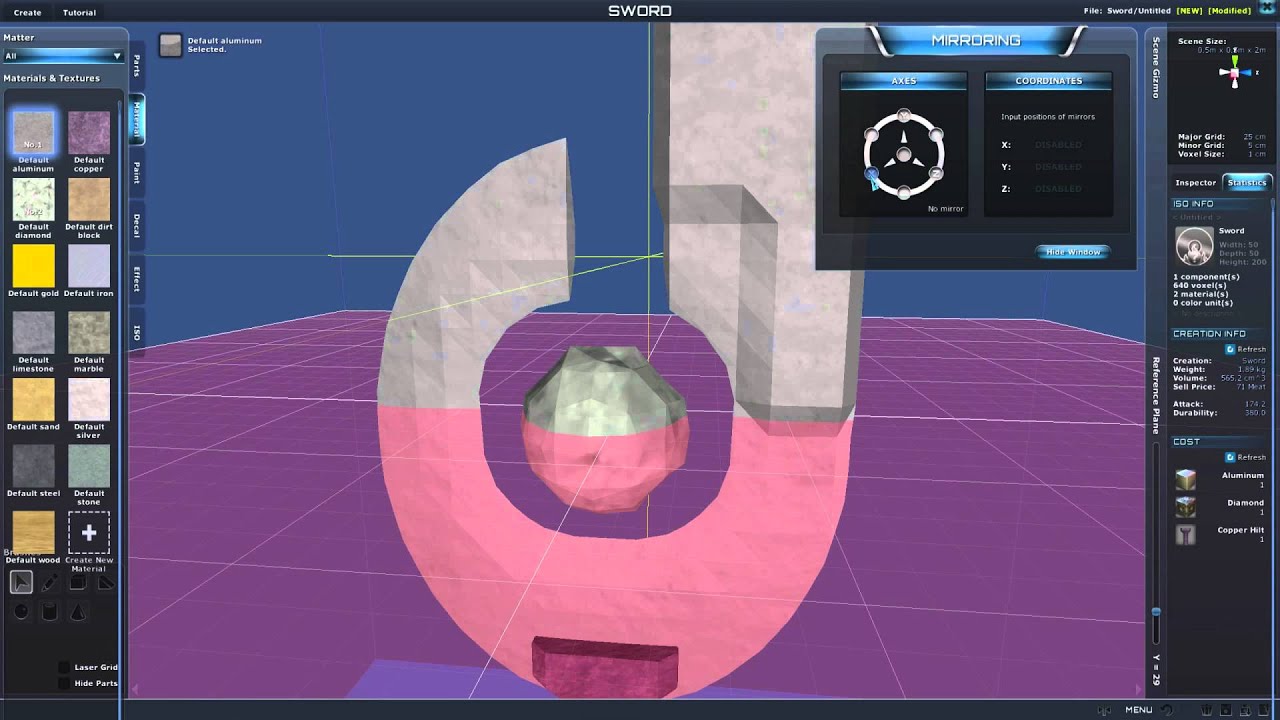Click the center node of mirror axes wheel

point(904,155)
